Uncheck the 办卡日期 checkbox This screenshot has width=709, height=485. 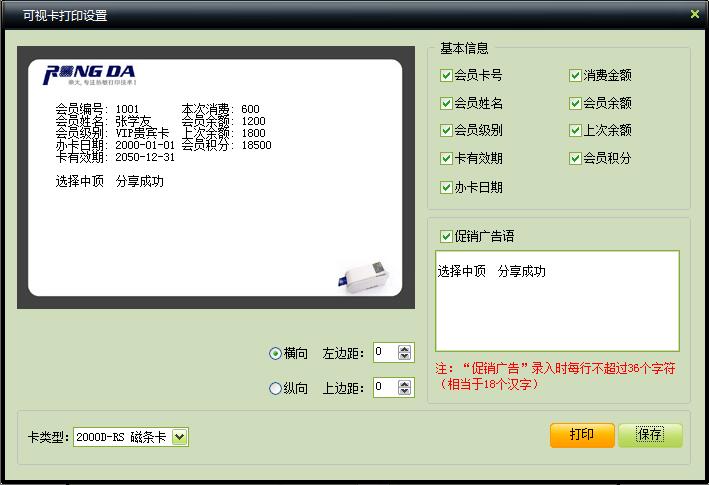click(446, 187)
